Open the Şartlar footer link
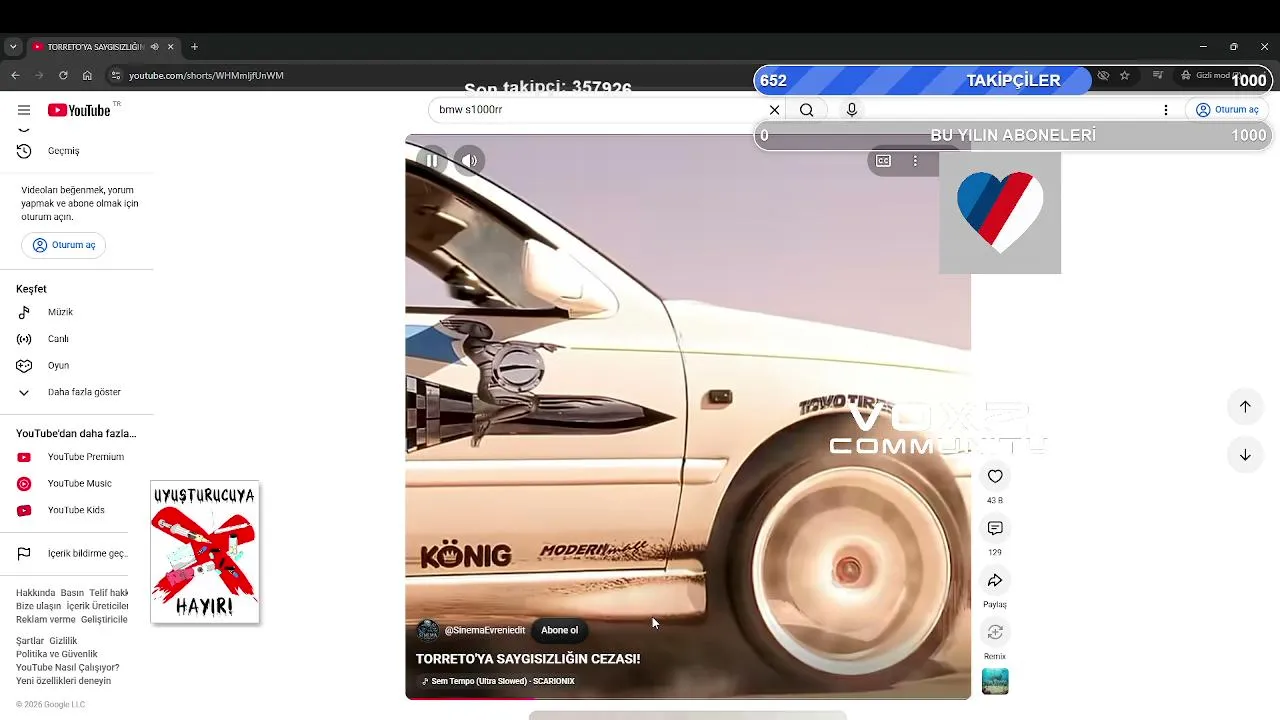Screen dimensions: 1280x720 30,641
